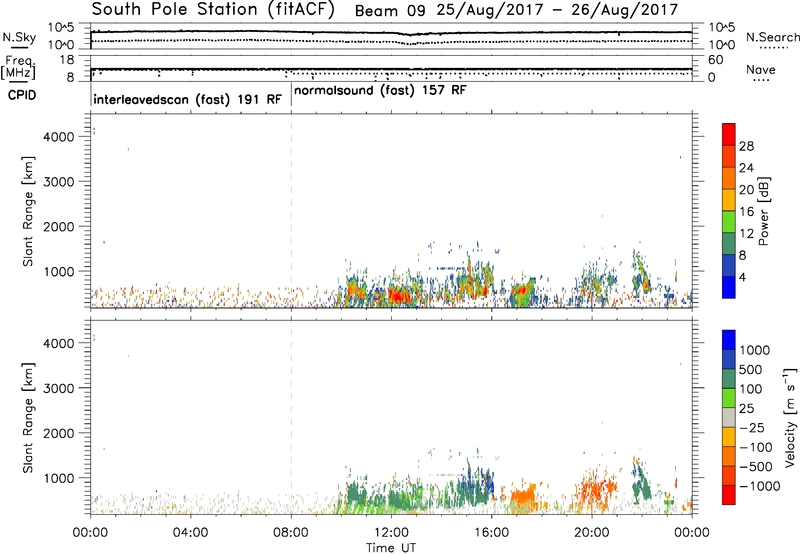Screen dimensions: 800x554
Task: Click the 3000 tick on velocity panel axis
Action: pyautogui.click(x=59, y=388)
